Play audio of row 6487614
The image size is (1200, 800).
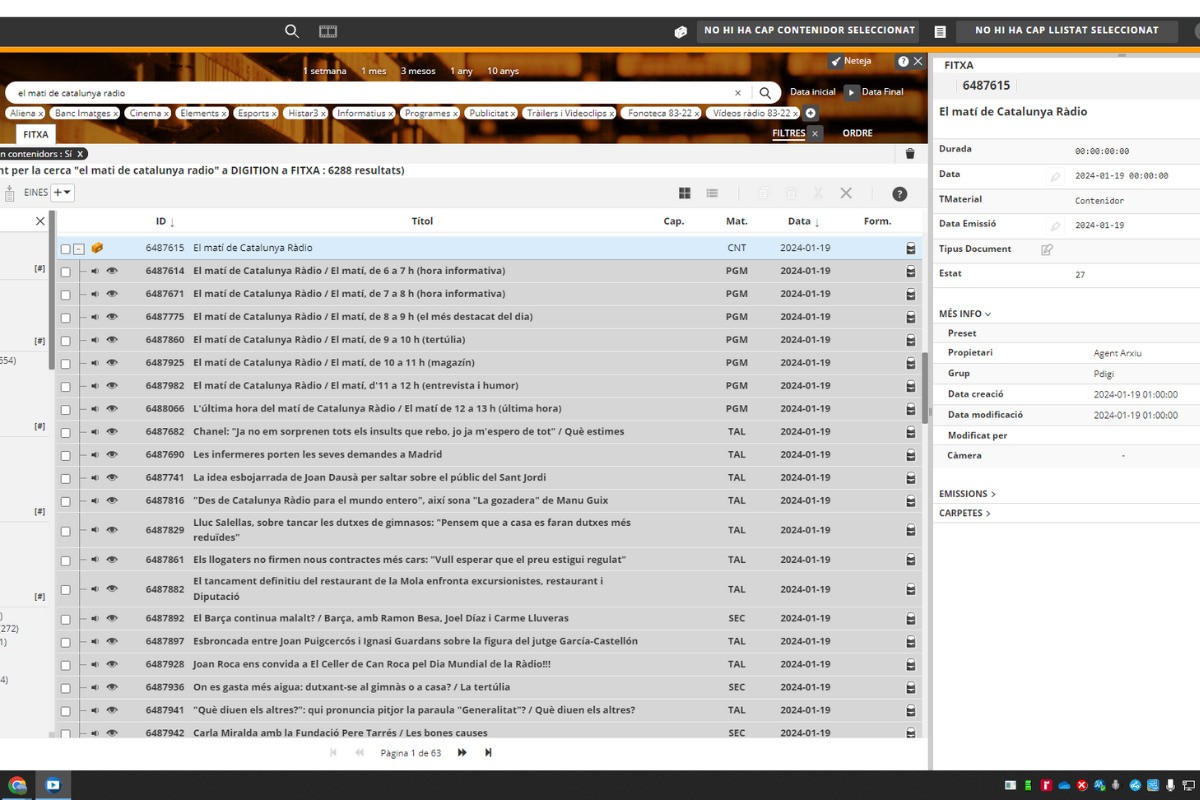tap(95, 271)
